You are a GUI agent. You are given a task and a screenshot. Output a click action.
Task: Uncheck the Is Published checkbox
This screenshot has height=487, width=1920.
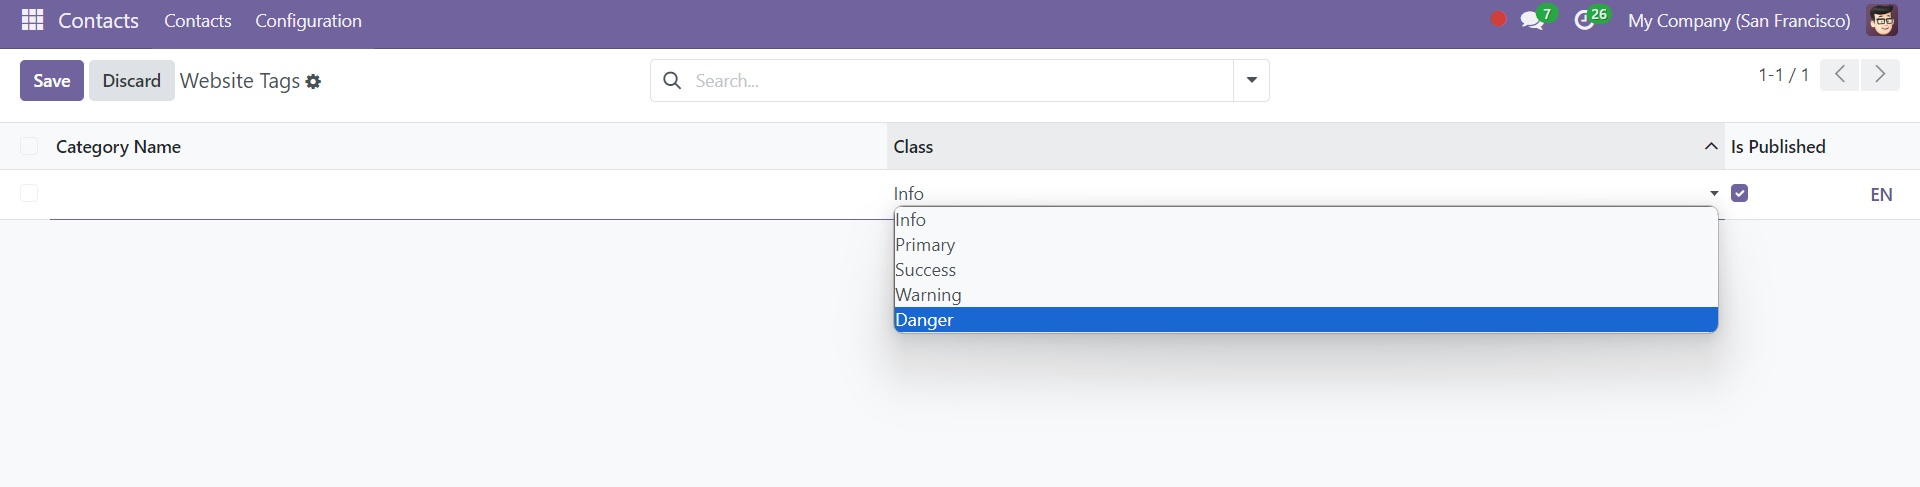1740,193
